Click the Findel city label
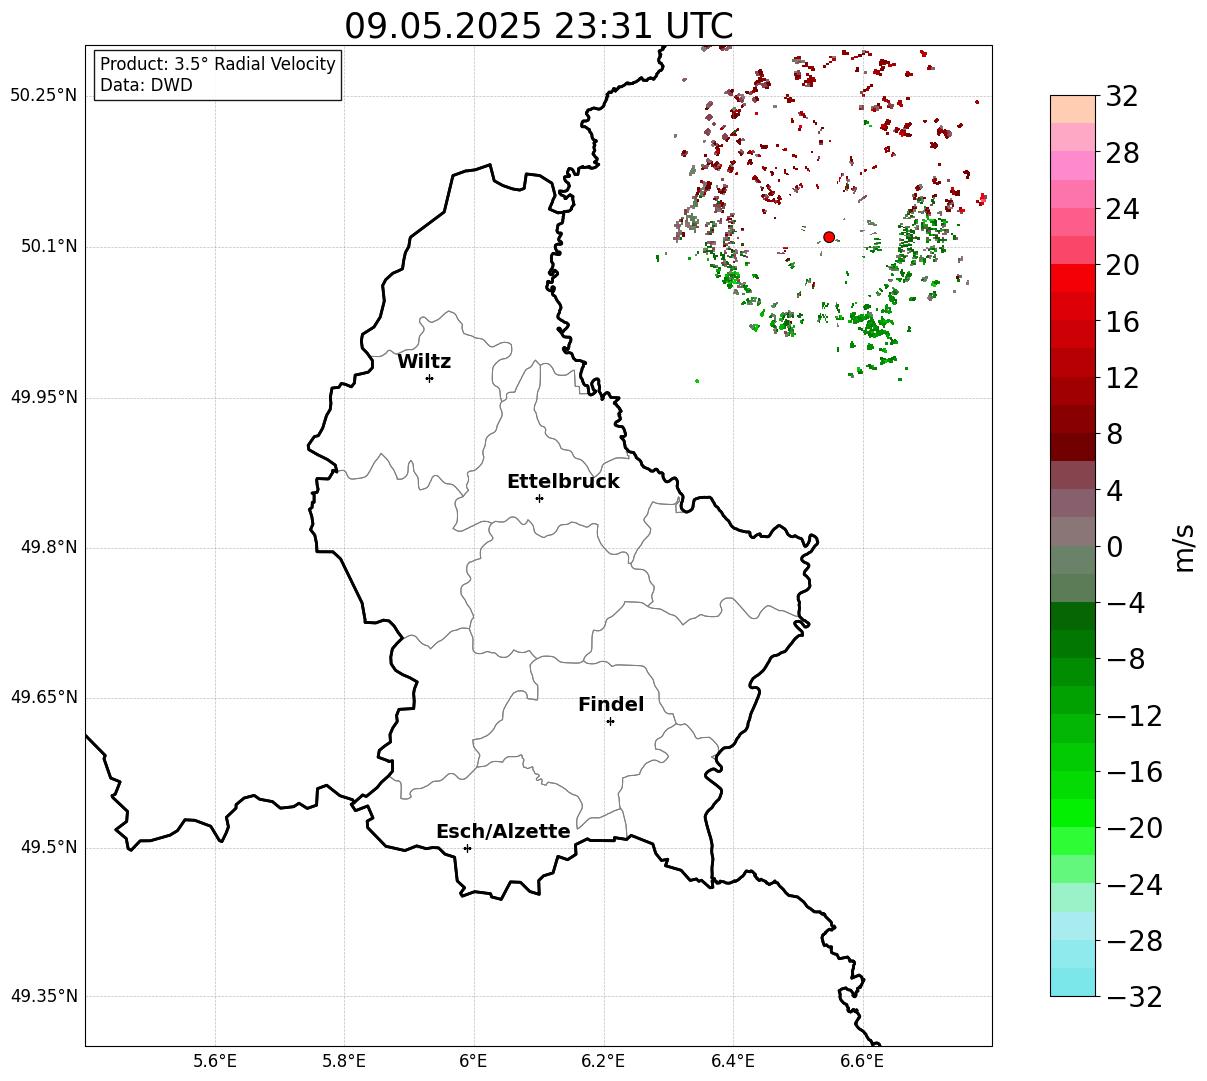Image resolution: width=1207 pixels, height=1081 pixels. tap(611, 705)
